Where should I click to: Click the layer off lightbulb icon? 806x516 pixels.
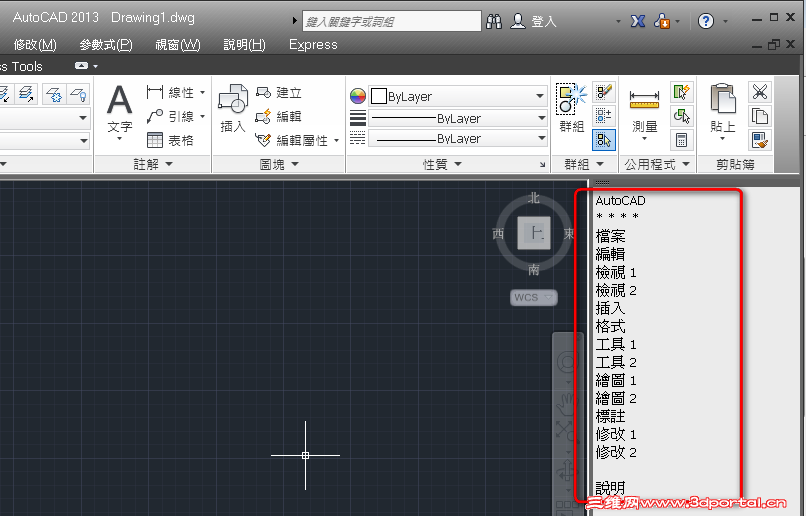[78, 94]
